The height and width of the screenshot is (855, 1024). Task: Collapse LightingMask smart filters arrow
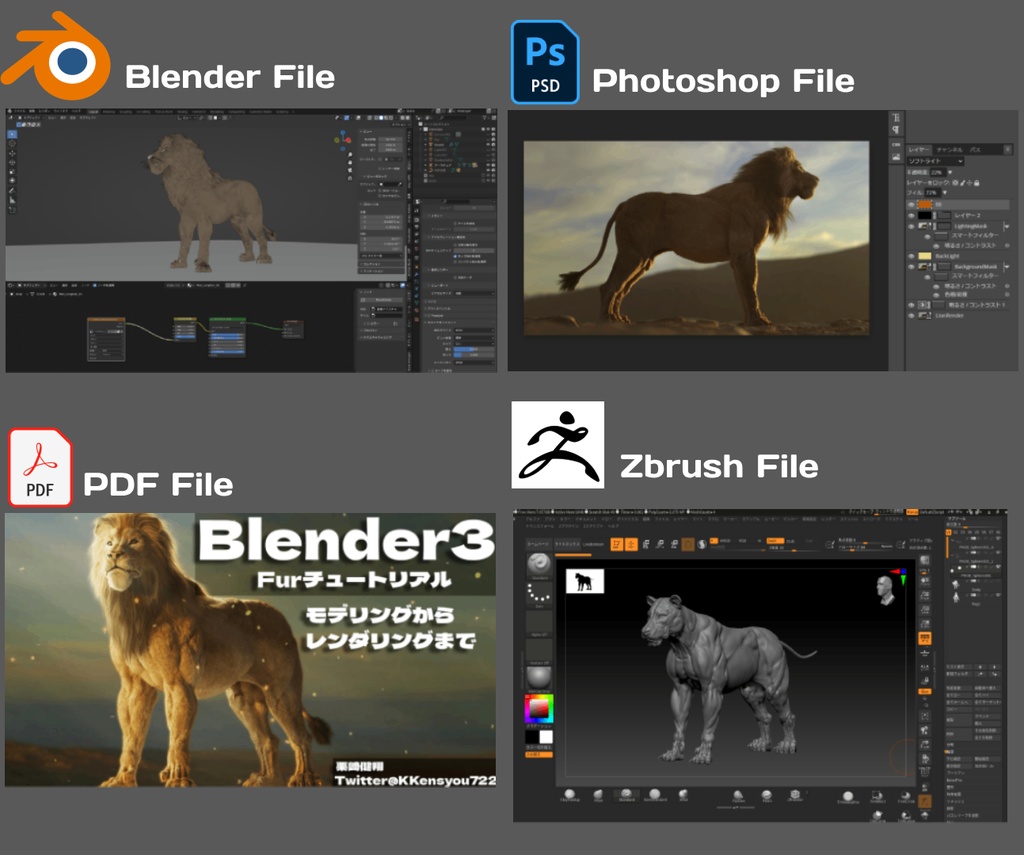click(1007, 226)
